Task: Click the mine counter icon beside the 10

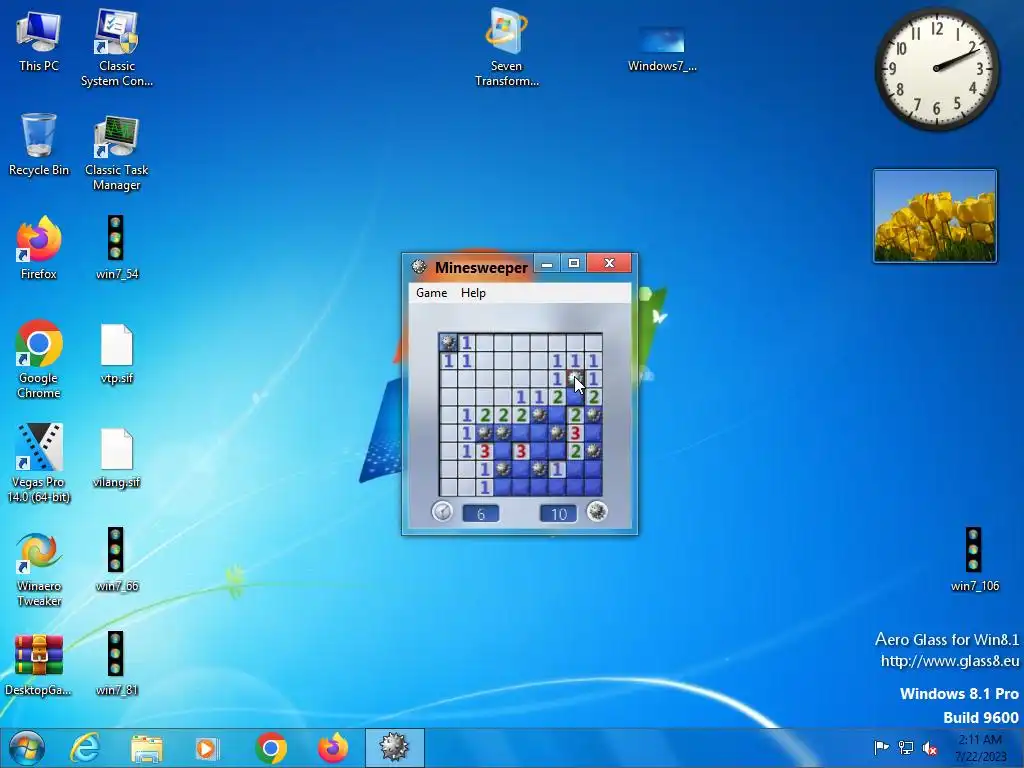Action: [x=596, y=511]
